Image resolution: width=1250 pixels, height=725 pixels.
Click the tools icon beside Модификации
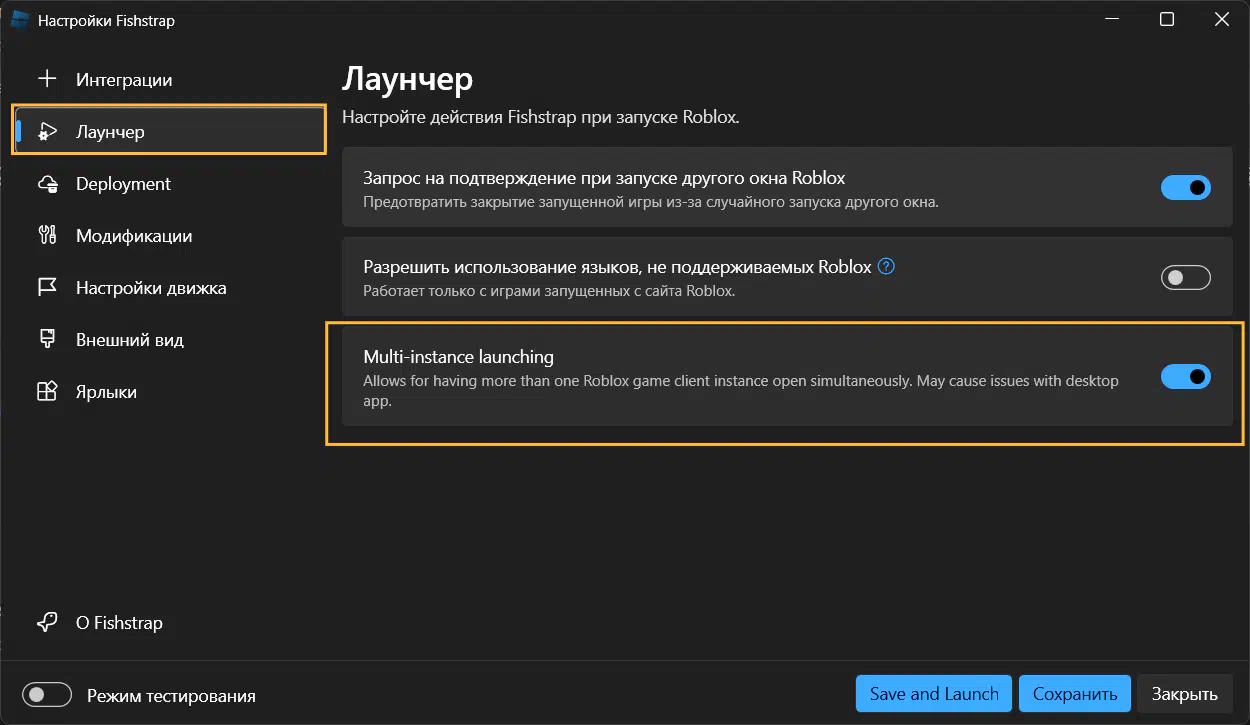click(x=47, y=236)
